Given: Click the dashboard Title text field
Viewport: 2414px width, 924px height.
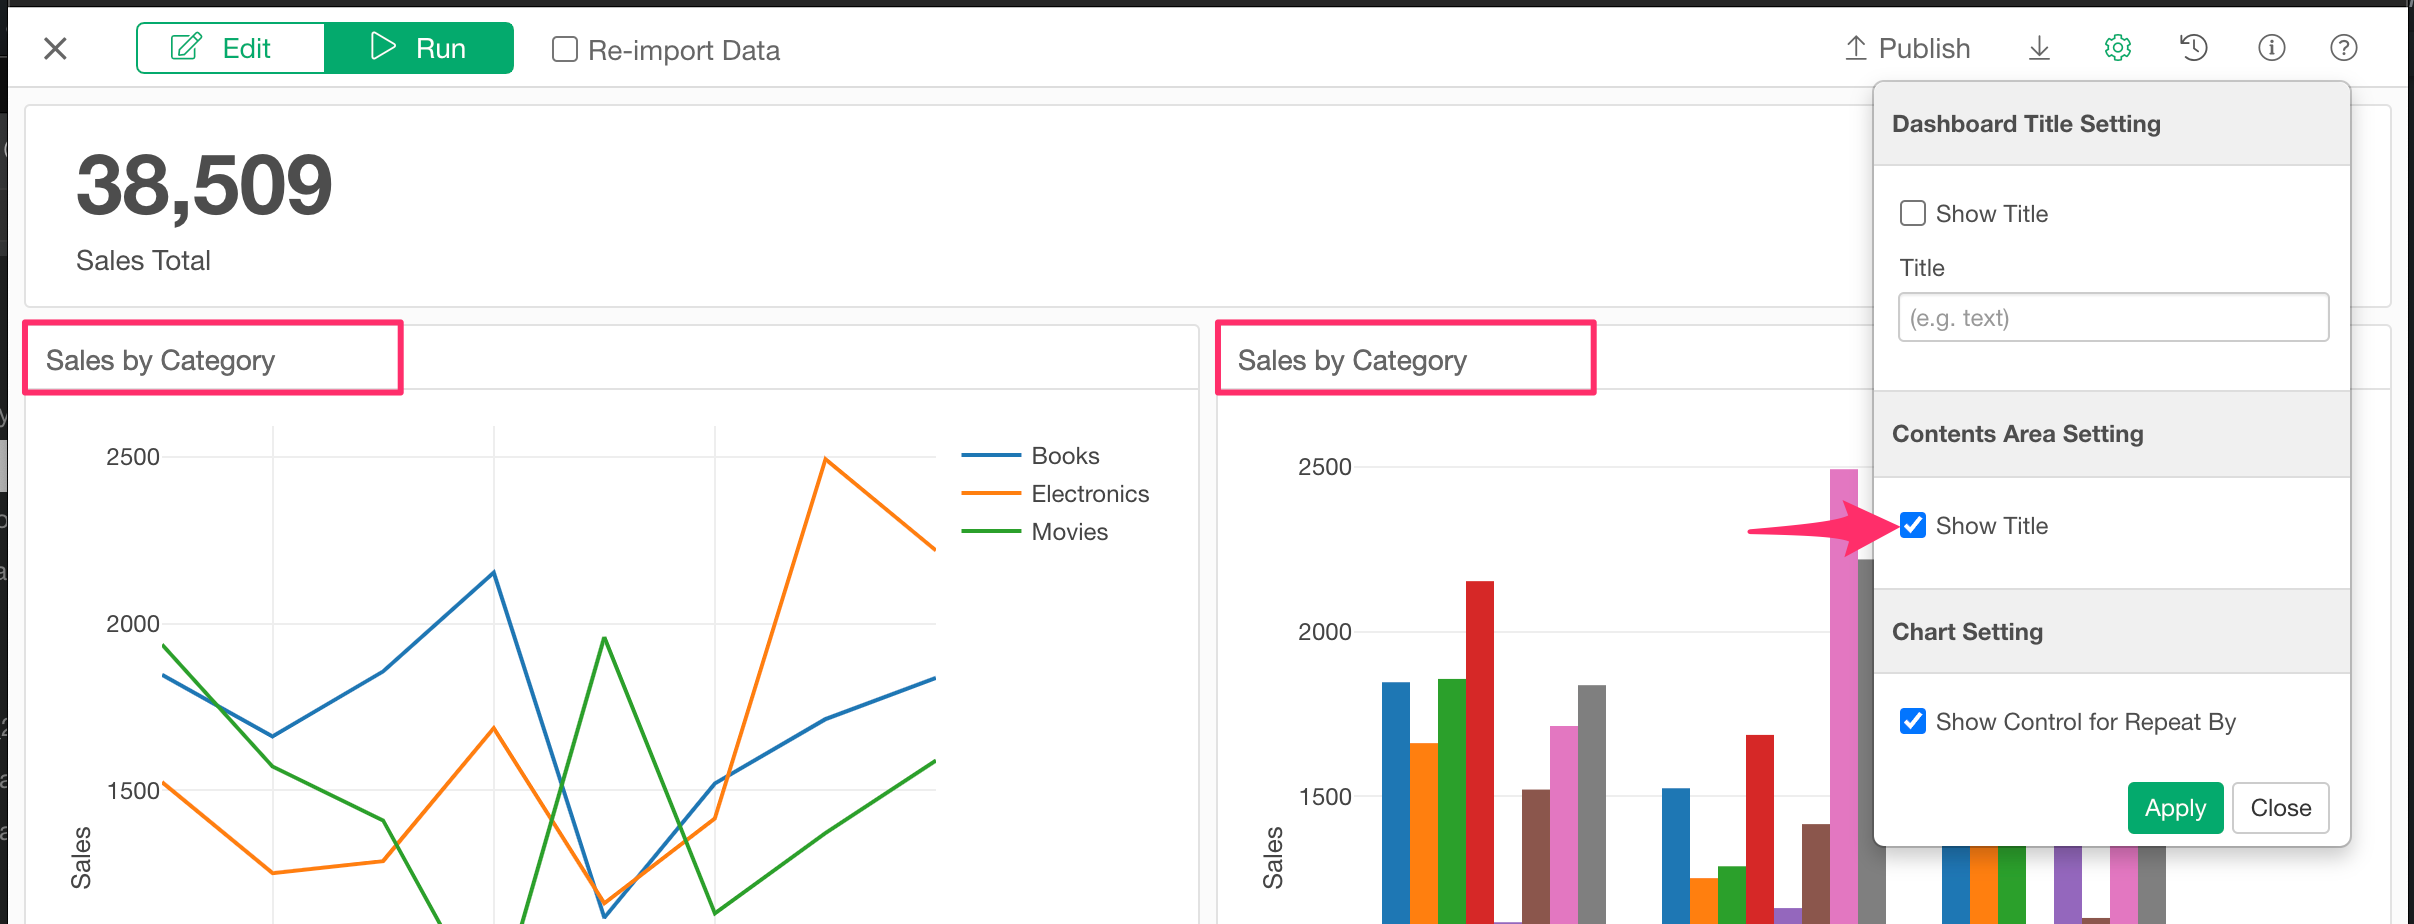Looking at the screenshot, I should pyautogui.click(x=2113, y=318).
